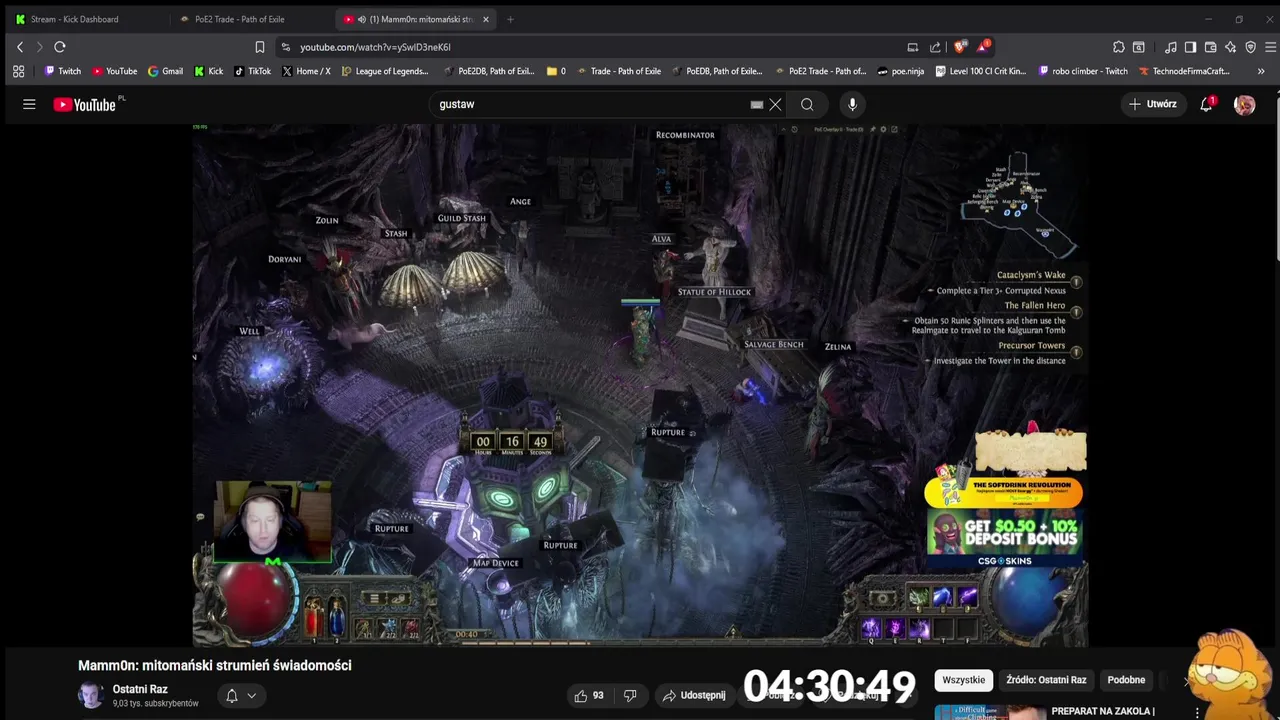Open the music note playlist icon
This screenshot has height=720, width=1280.
click(x=1170, y=47)
